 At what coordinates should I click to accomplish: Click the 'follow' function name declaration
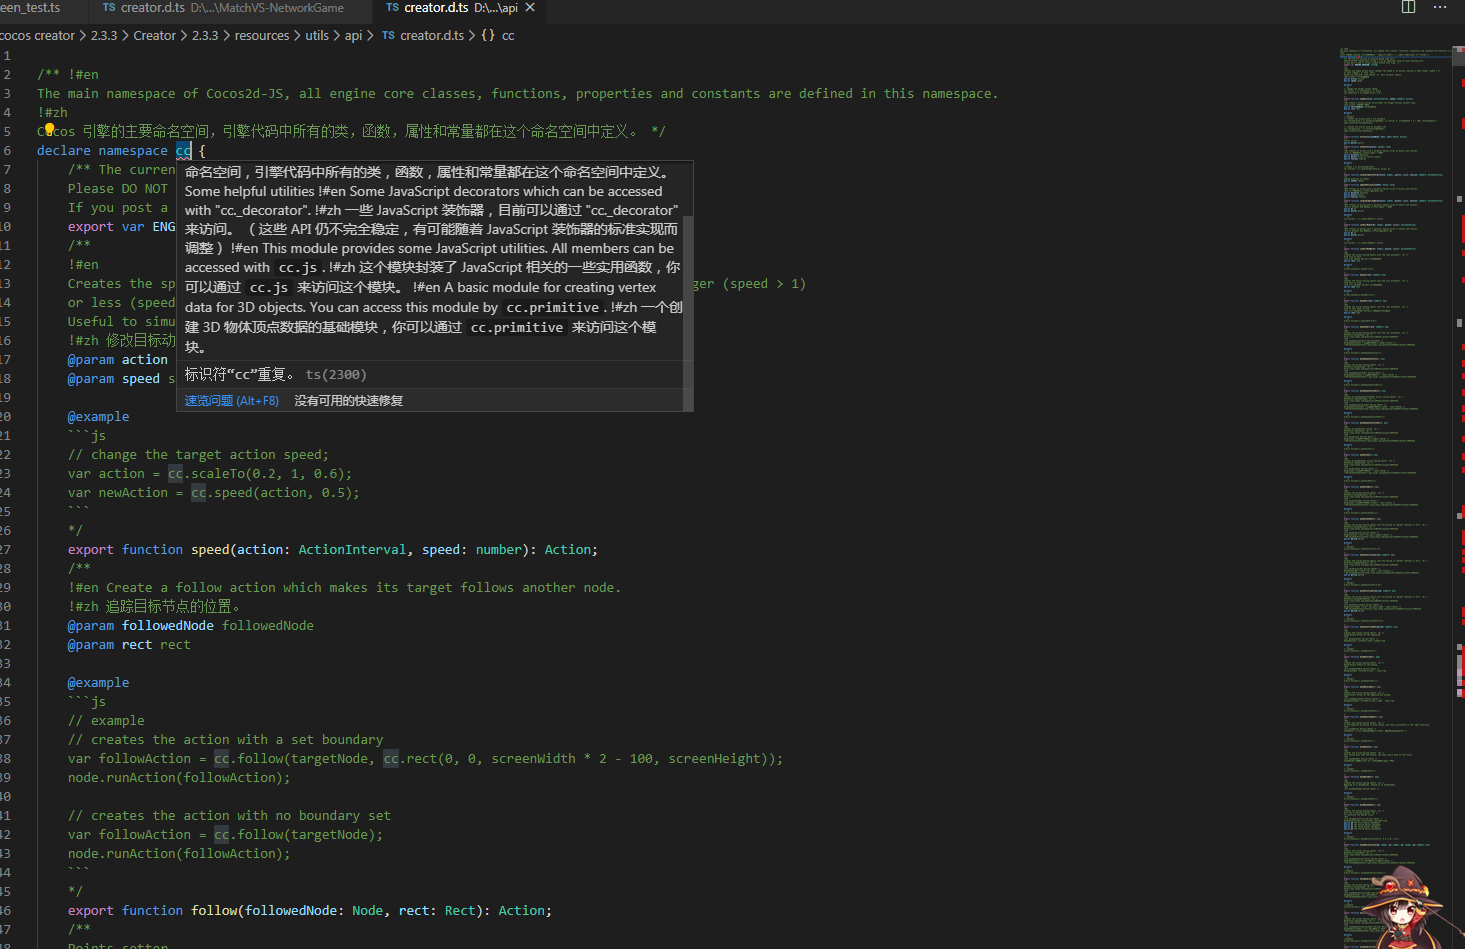214,910
